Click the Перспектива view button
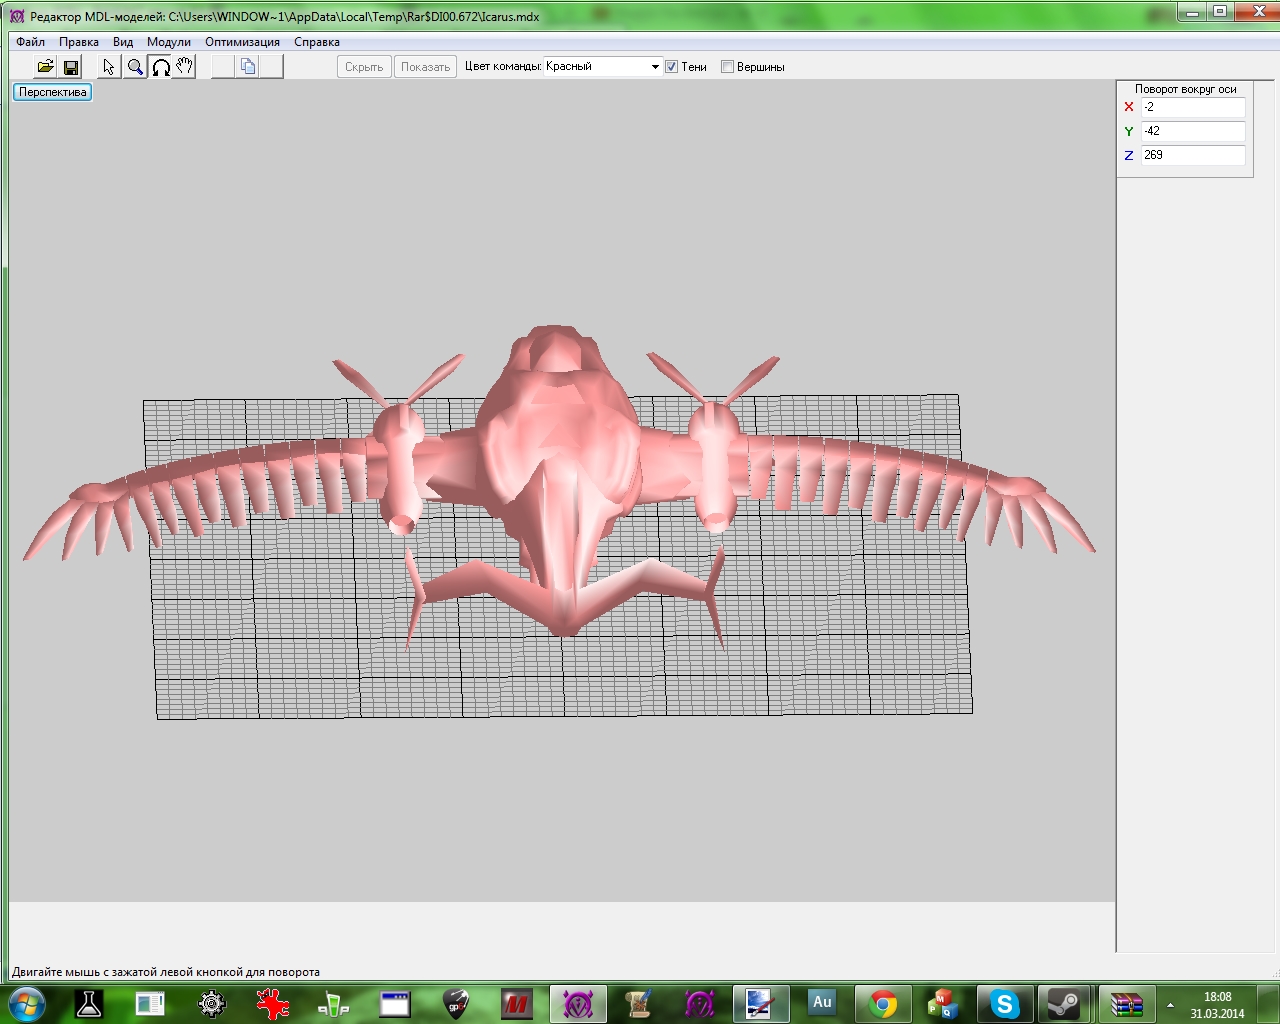The image size is (1280, 1024). click(x=53, y=92)
